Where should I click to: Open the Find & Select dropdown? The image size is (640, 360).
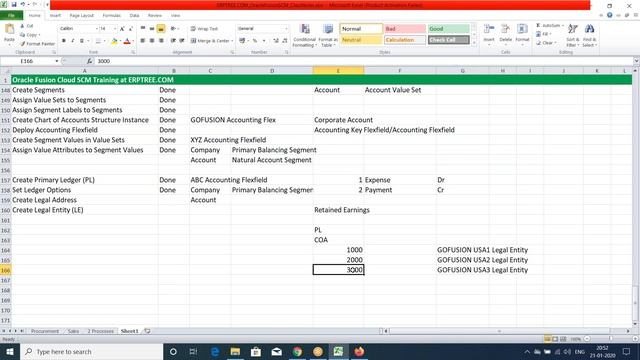click(589, 35)
